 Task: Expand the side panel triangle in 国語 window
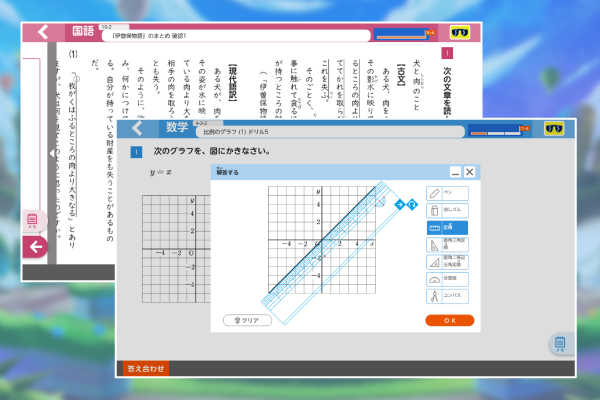click(x=52, y=153)
